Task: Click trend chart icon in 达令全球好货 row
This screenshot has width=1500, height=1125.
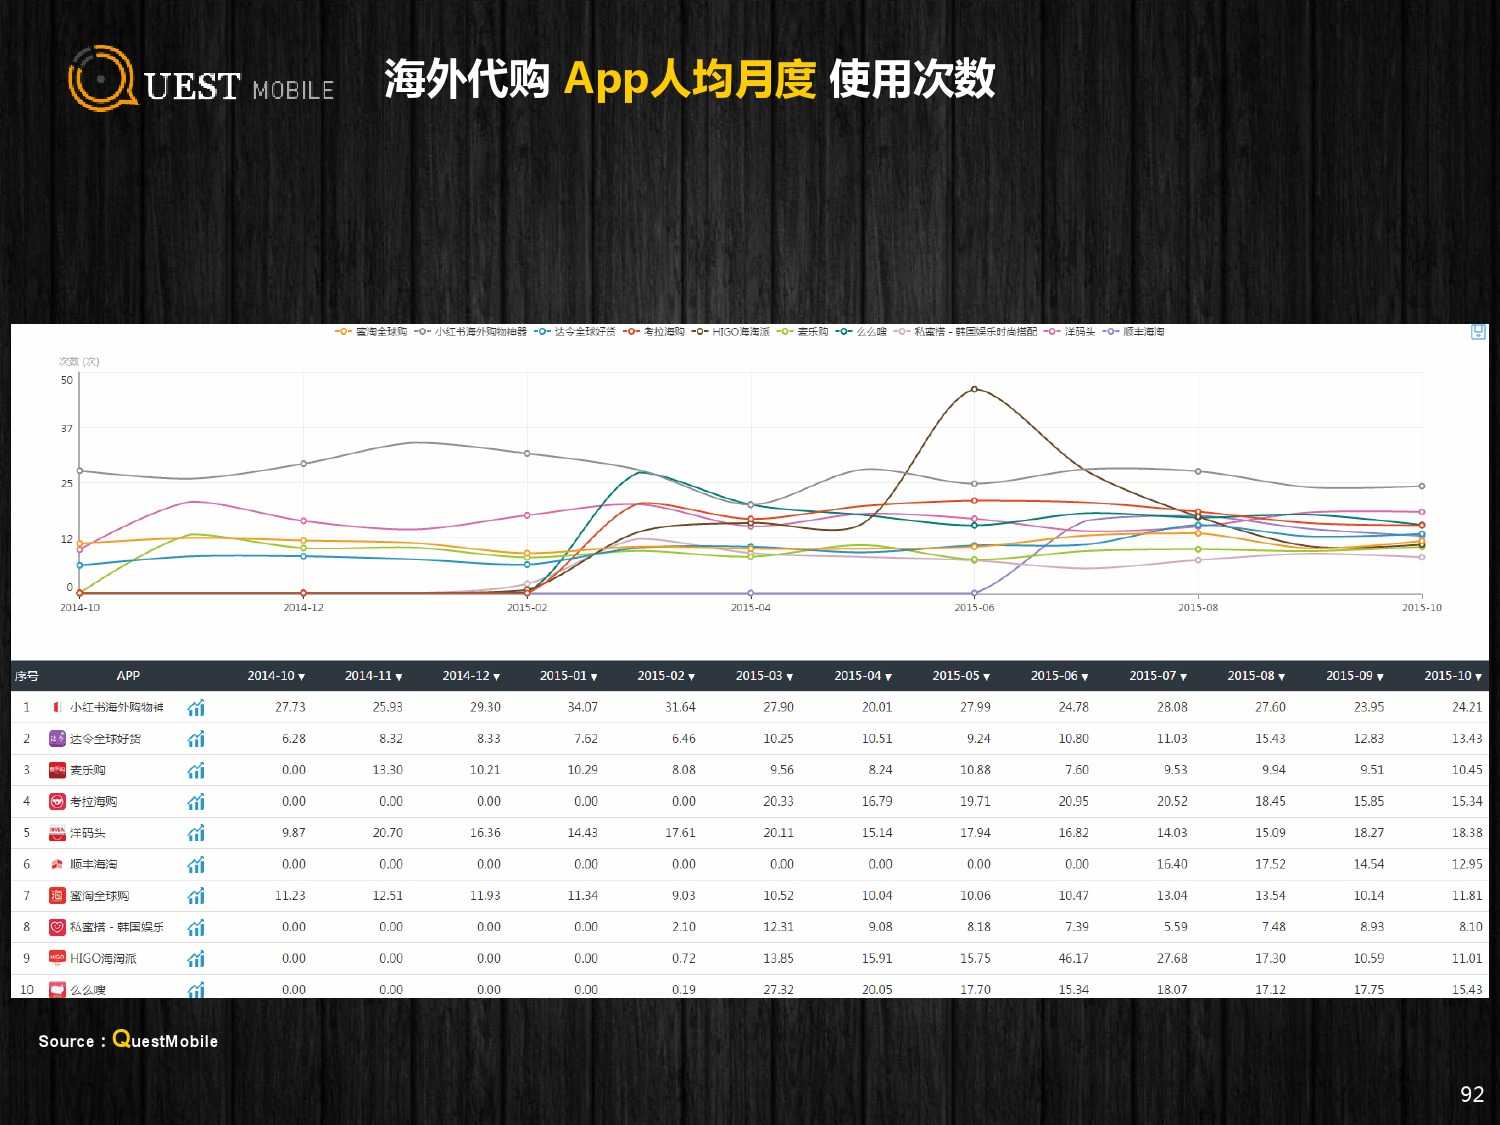Action: [196, 739]
